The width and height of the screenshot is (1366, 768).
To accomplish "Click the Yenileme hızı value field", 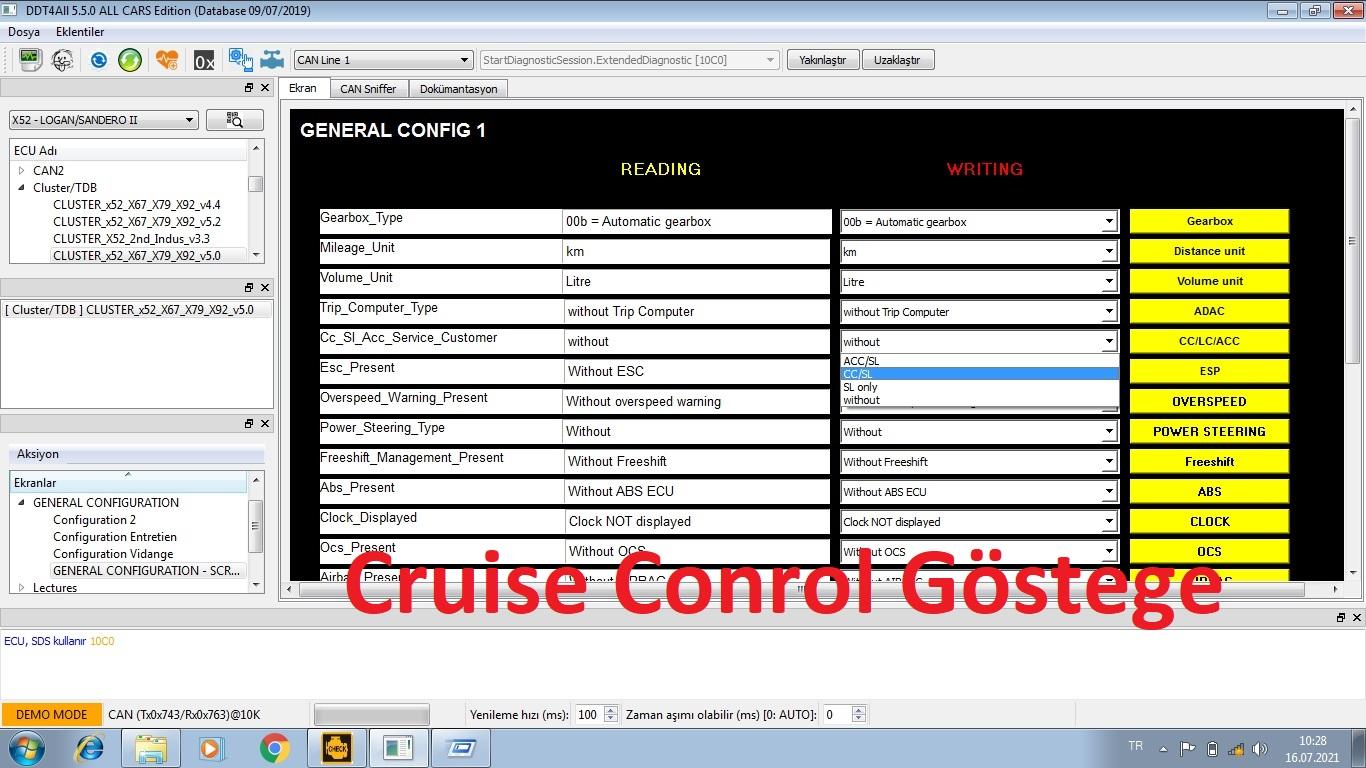I will [587, 714].
